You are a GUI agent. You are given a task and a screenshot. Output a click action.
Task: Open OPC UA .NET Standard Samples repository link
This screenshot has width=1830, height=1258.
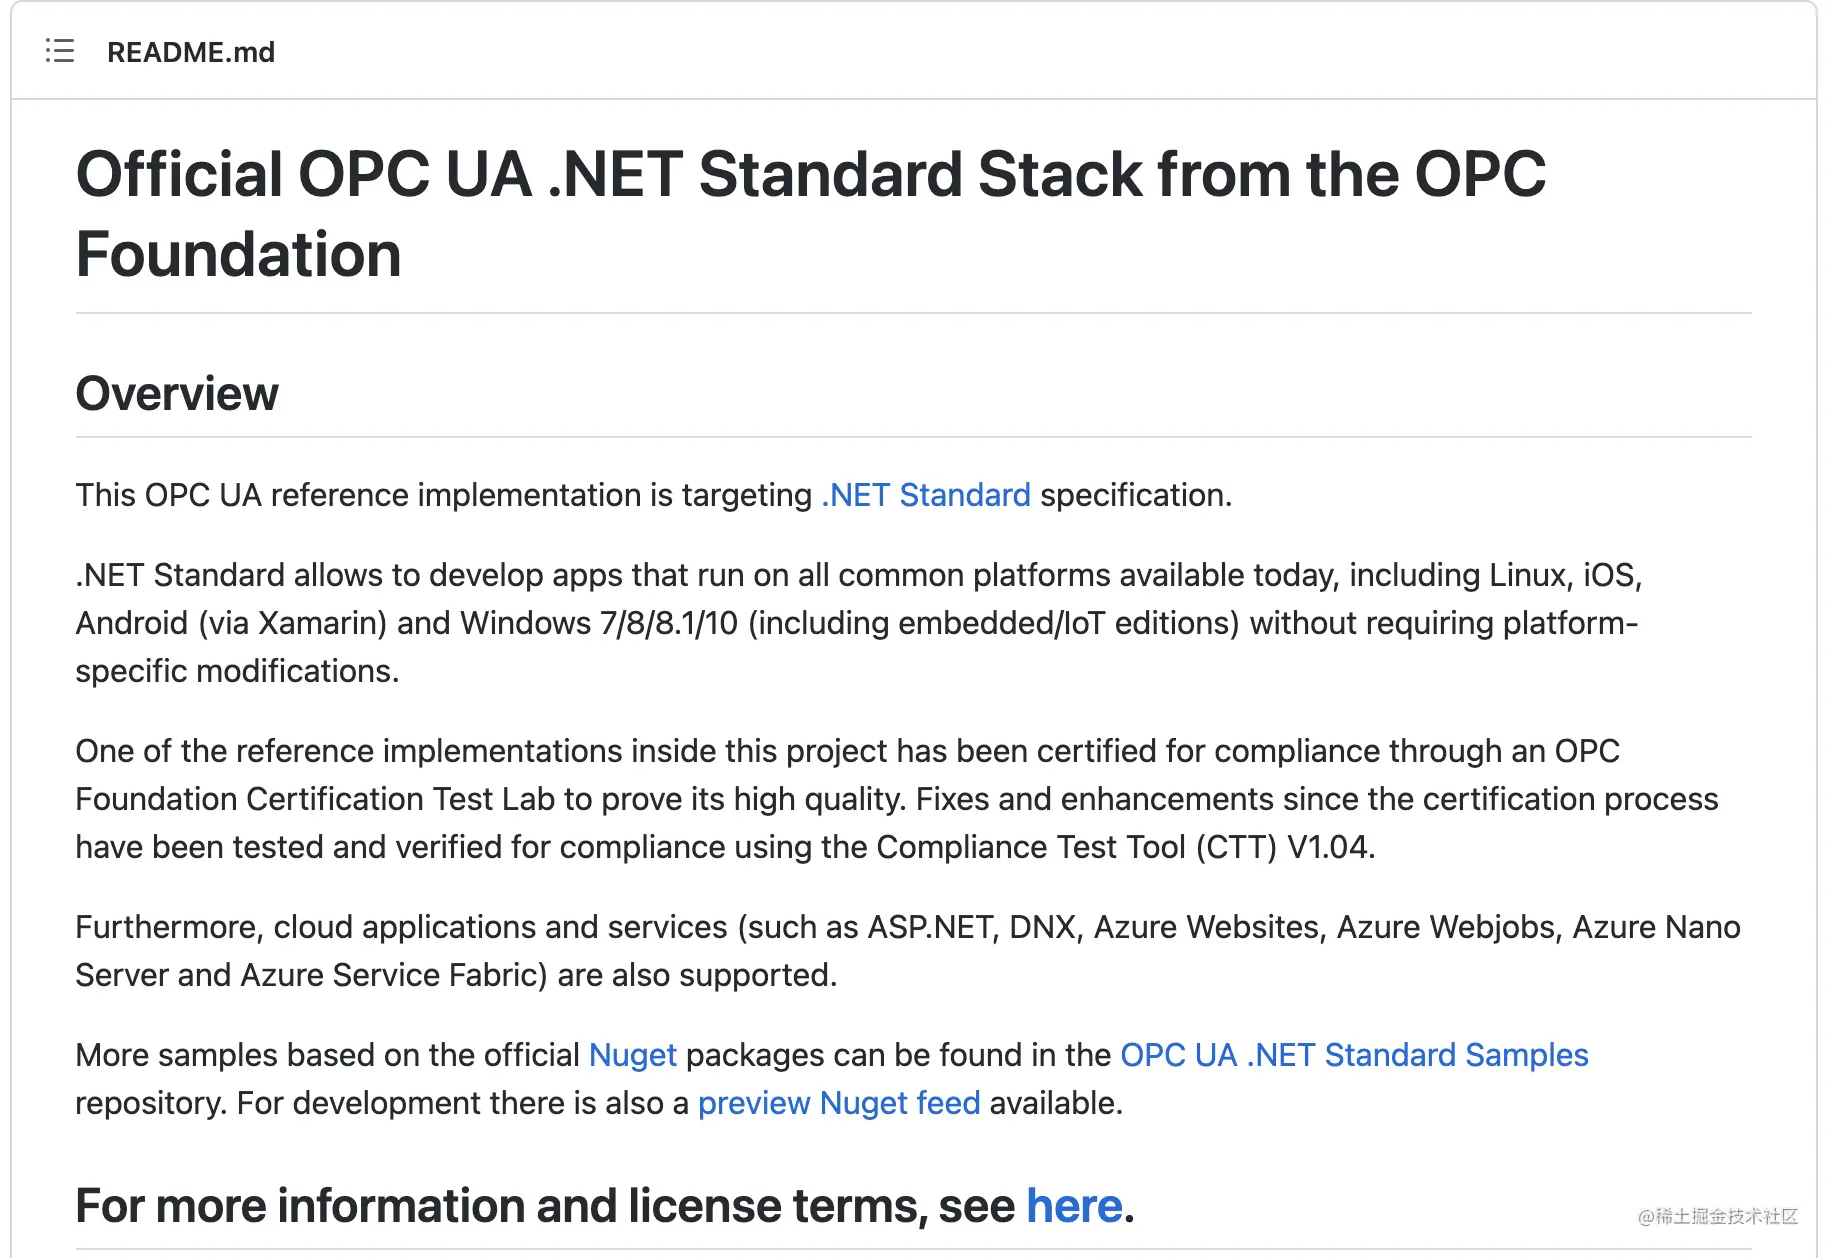1354,1055
